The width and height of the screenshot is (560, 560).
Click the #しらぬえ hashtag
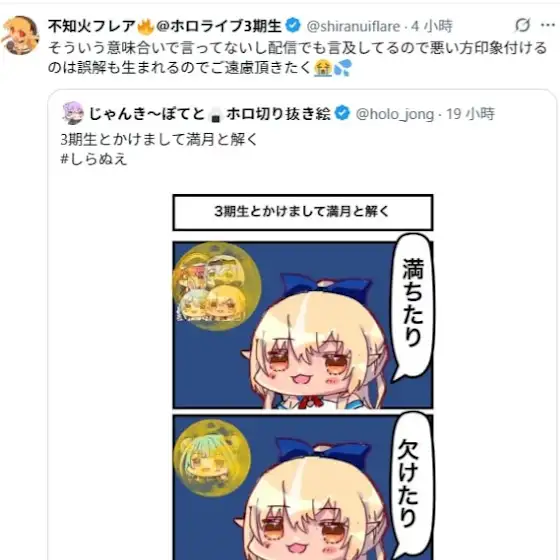point(94,159)
